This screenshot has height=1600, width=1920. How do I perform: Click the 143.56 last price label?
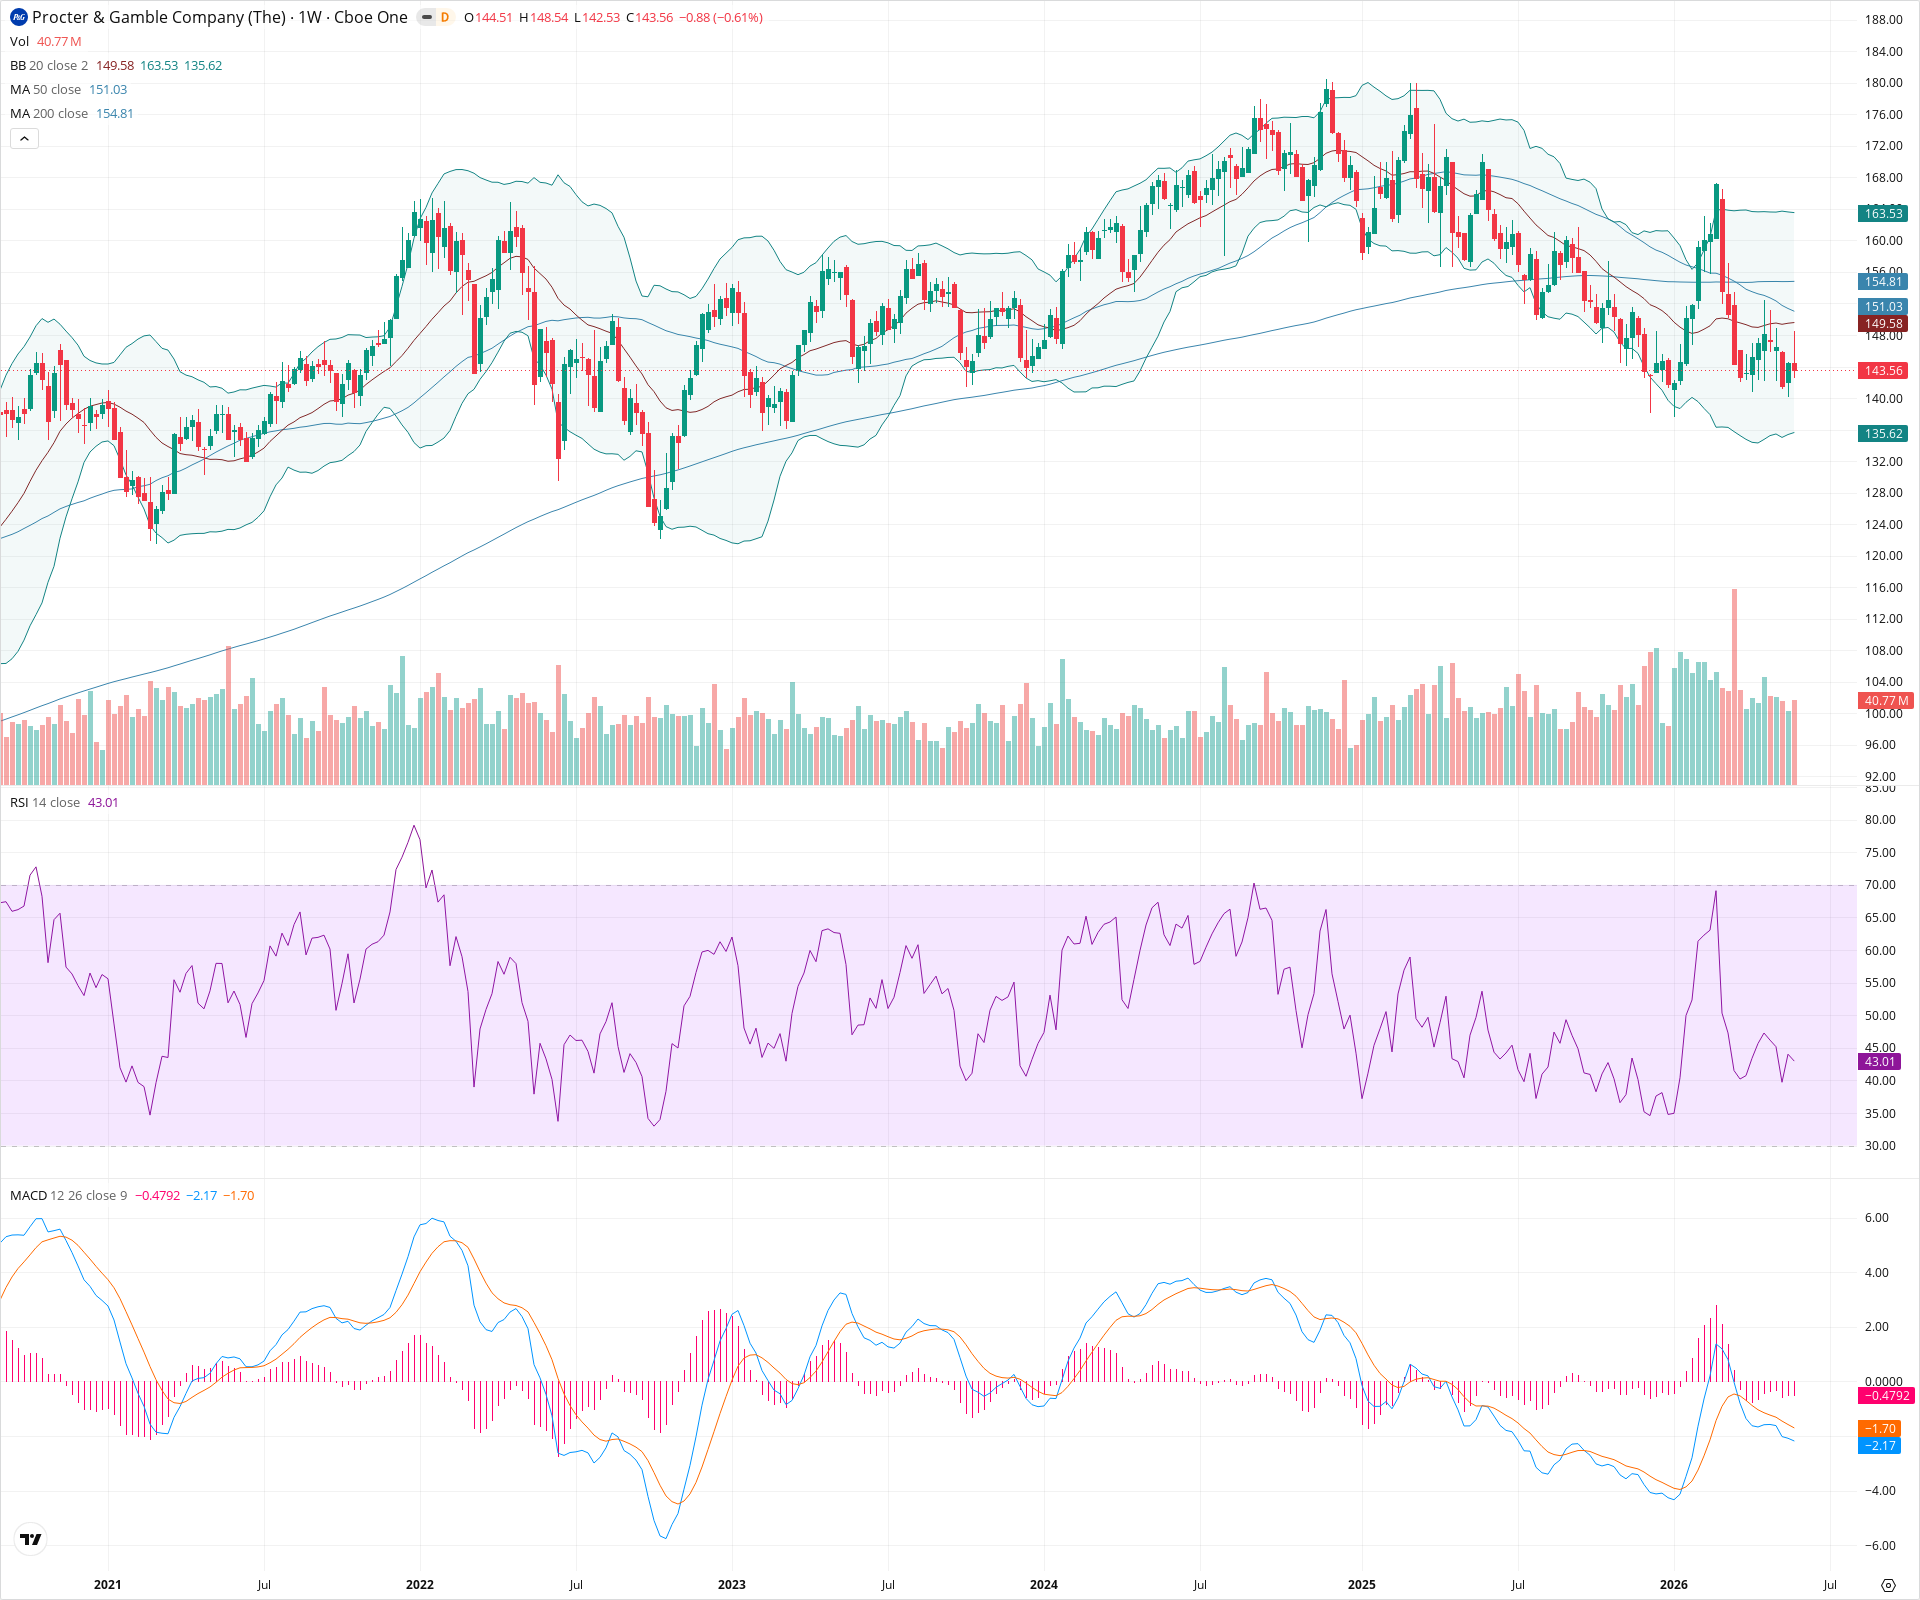[1883, 370]
